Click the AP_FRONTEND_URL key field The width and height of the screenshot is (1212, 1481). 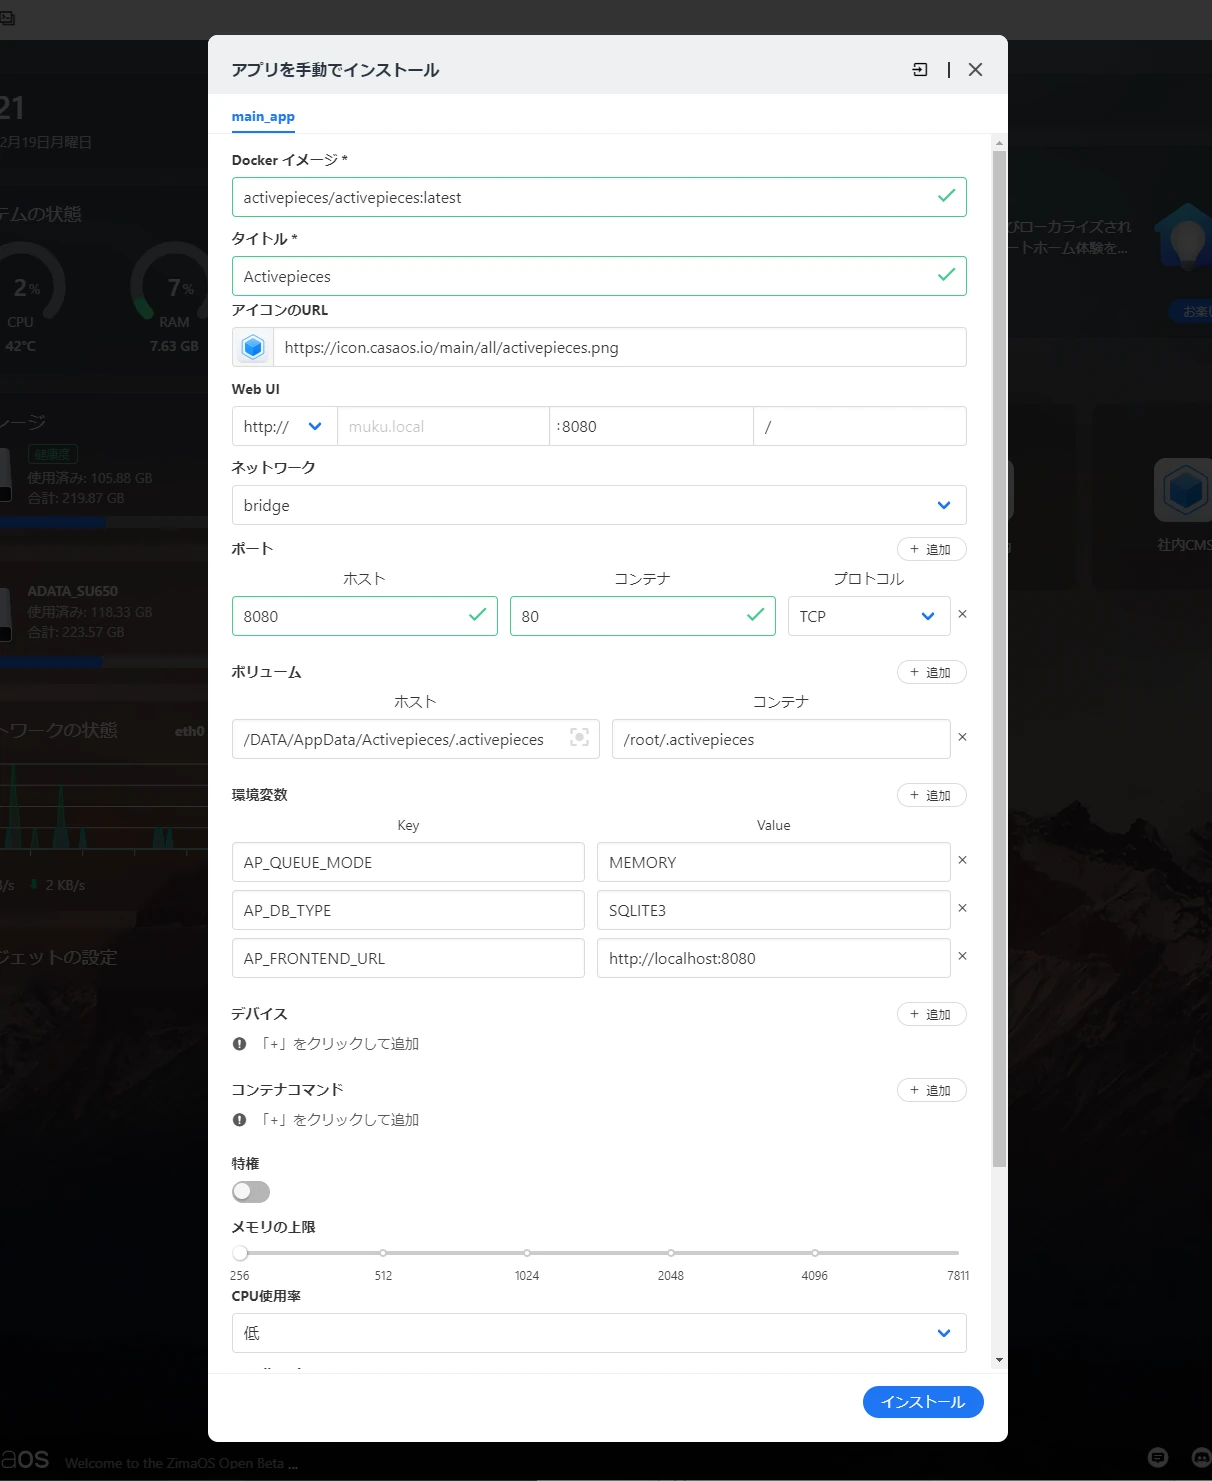click(408, 958)
